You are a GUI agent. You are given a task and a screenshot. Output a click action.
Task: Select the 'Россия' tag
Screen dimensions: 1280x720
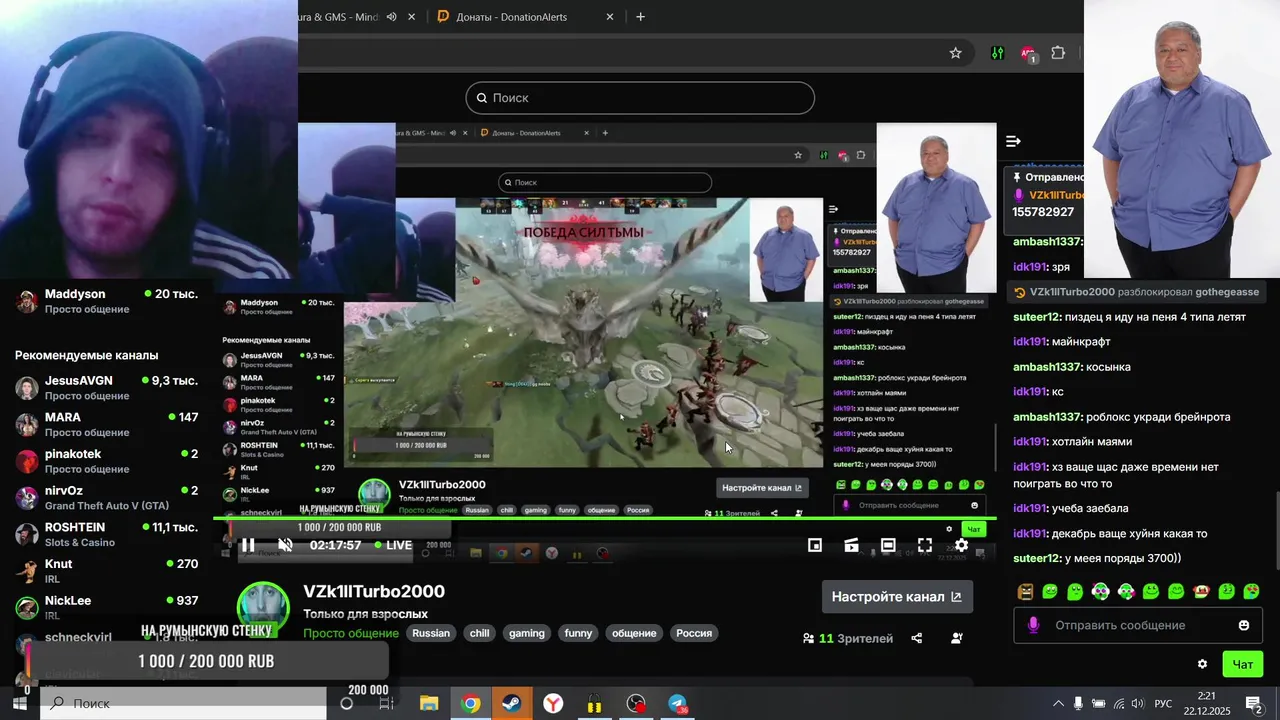[694, 633]
